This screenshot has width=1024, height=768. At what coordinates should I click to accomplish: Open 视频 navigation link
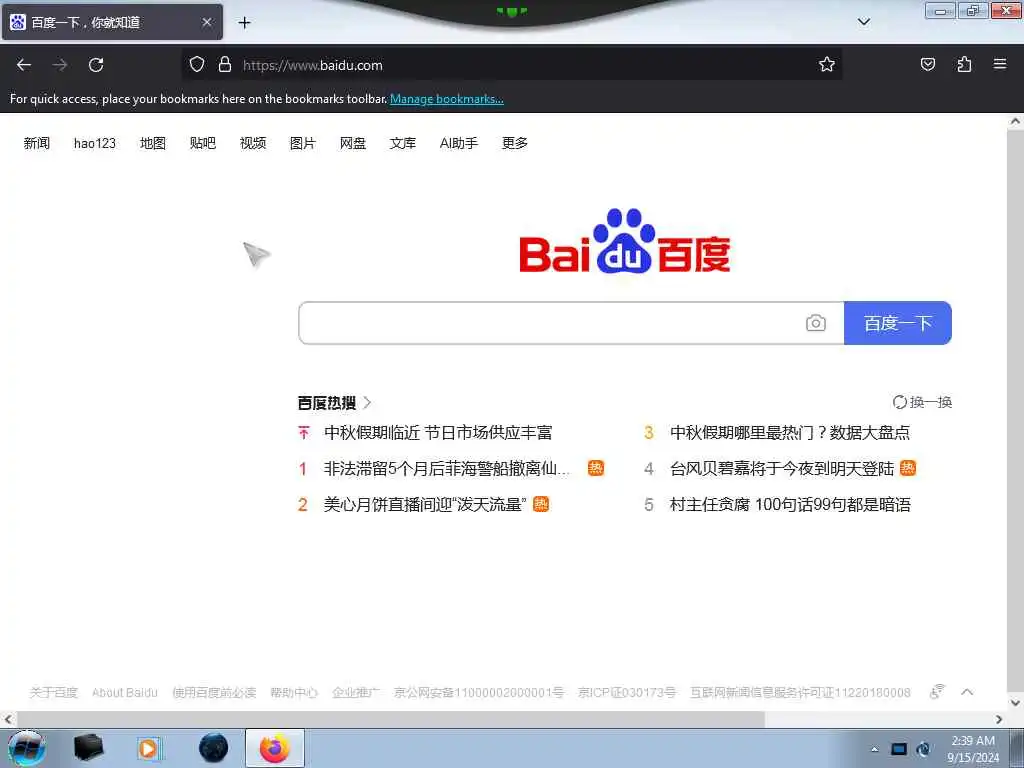(x=253, y=143)
